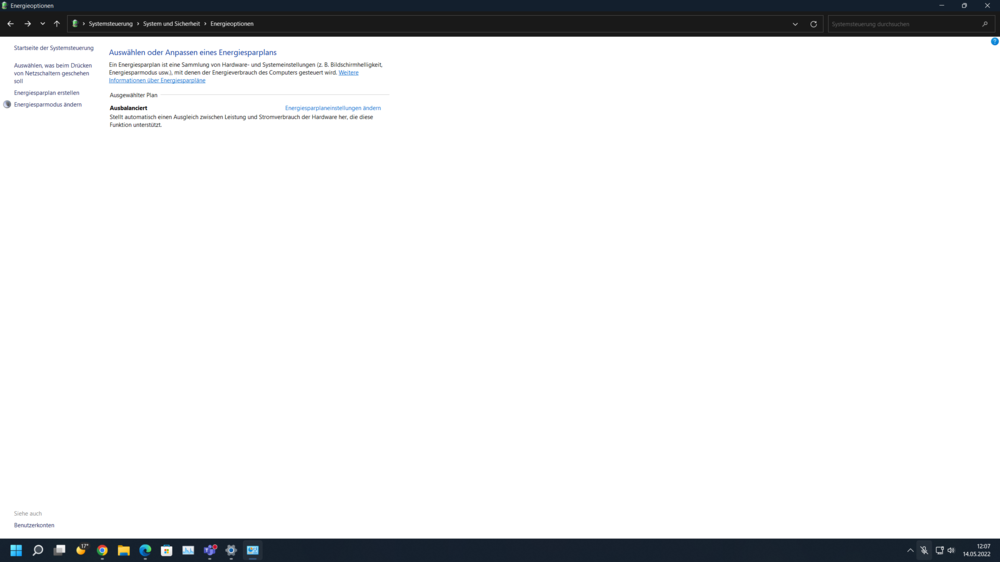
Task: Select System und Sicherheit breadcrumb
Action: click(x=171, y=24)
